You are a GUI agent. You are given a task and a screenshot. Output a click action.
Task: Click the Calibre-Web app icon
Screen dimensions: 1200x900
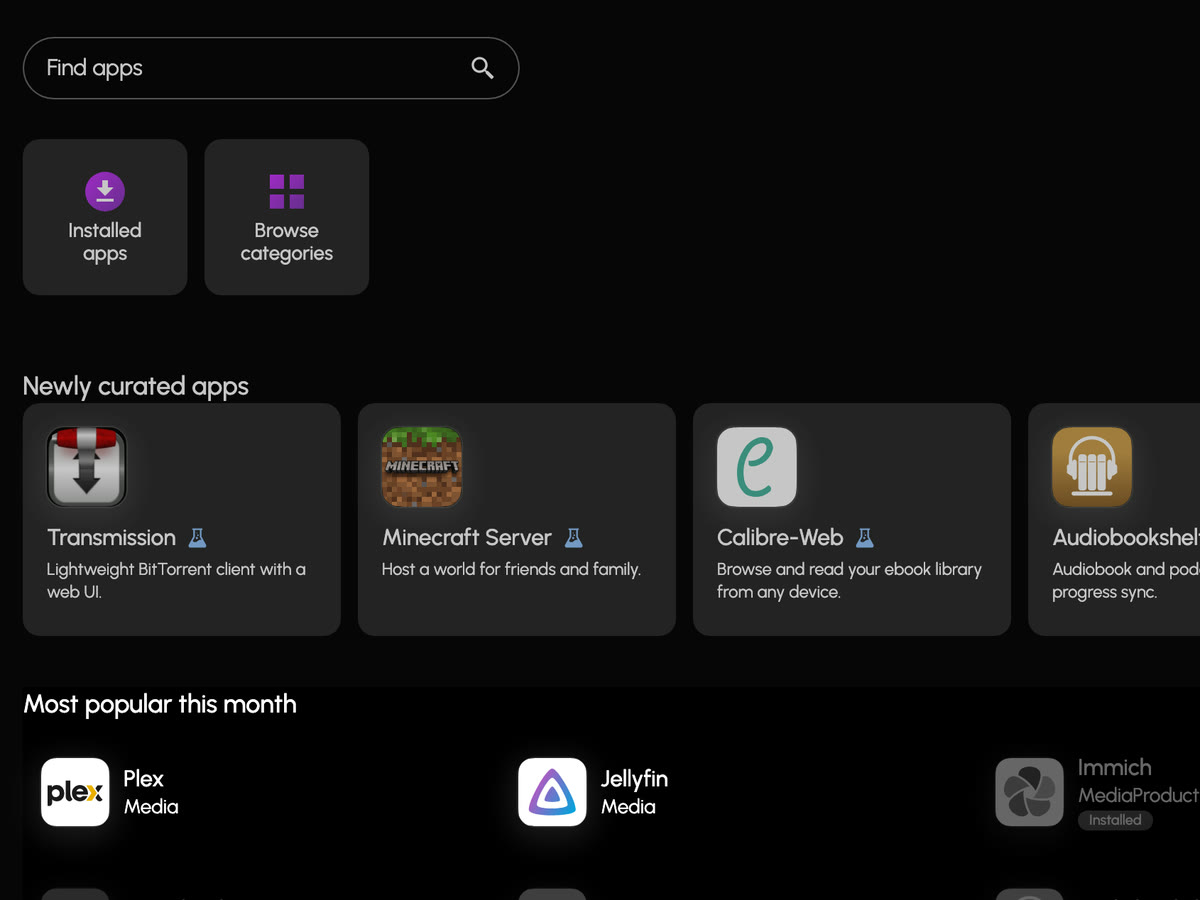(757, 467)
